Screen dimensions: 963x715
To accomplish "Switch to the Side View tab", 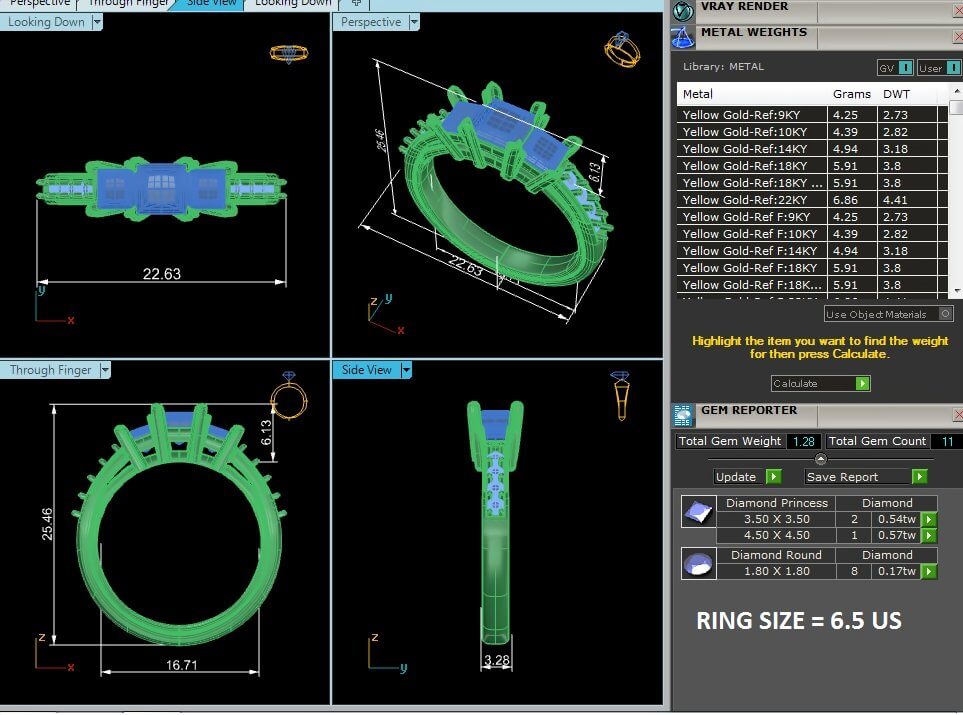I will [x=211, y=3].
